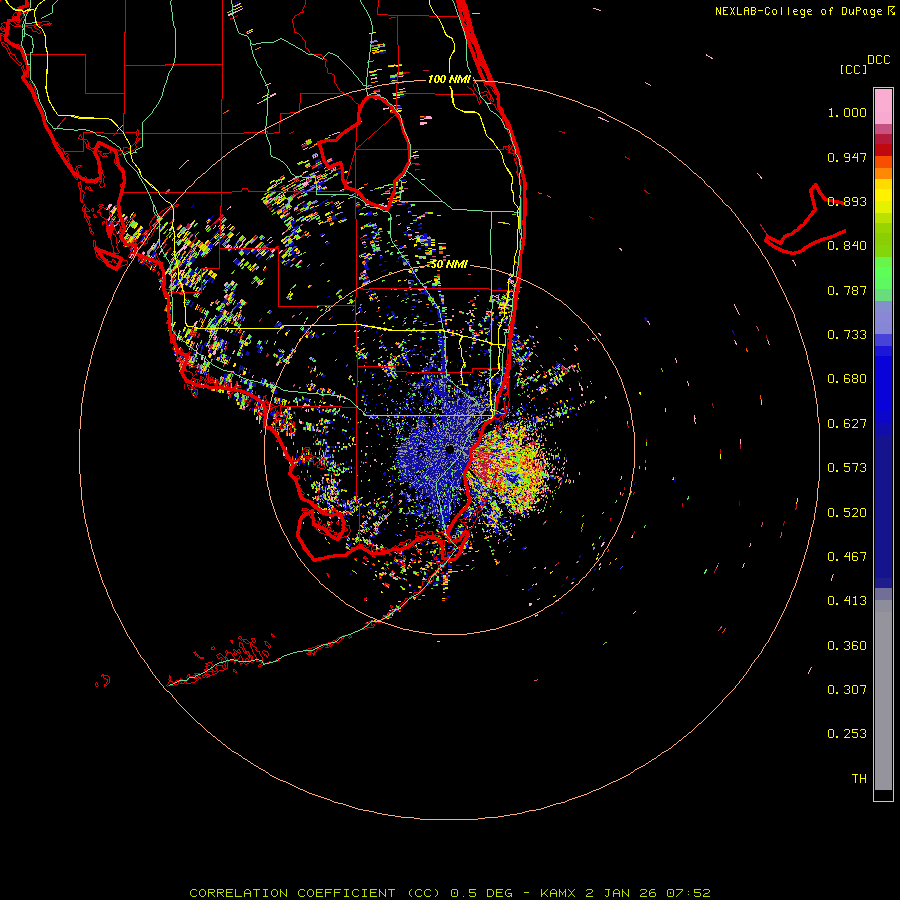Select the 0.733 scale value
Image resolution: width=900 pixels, height=900 pixels.
(847, 335)
